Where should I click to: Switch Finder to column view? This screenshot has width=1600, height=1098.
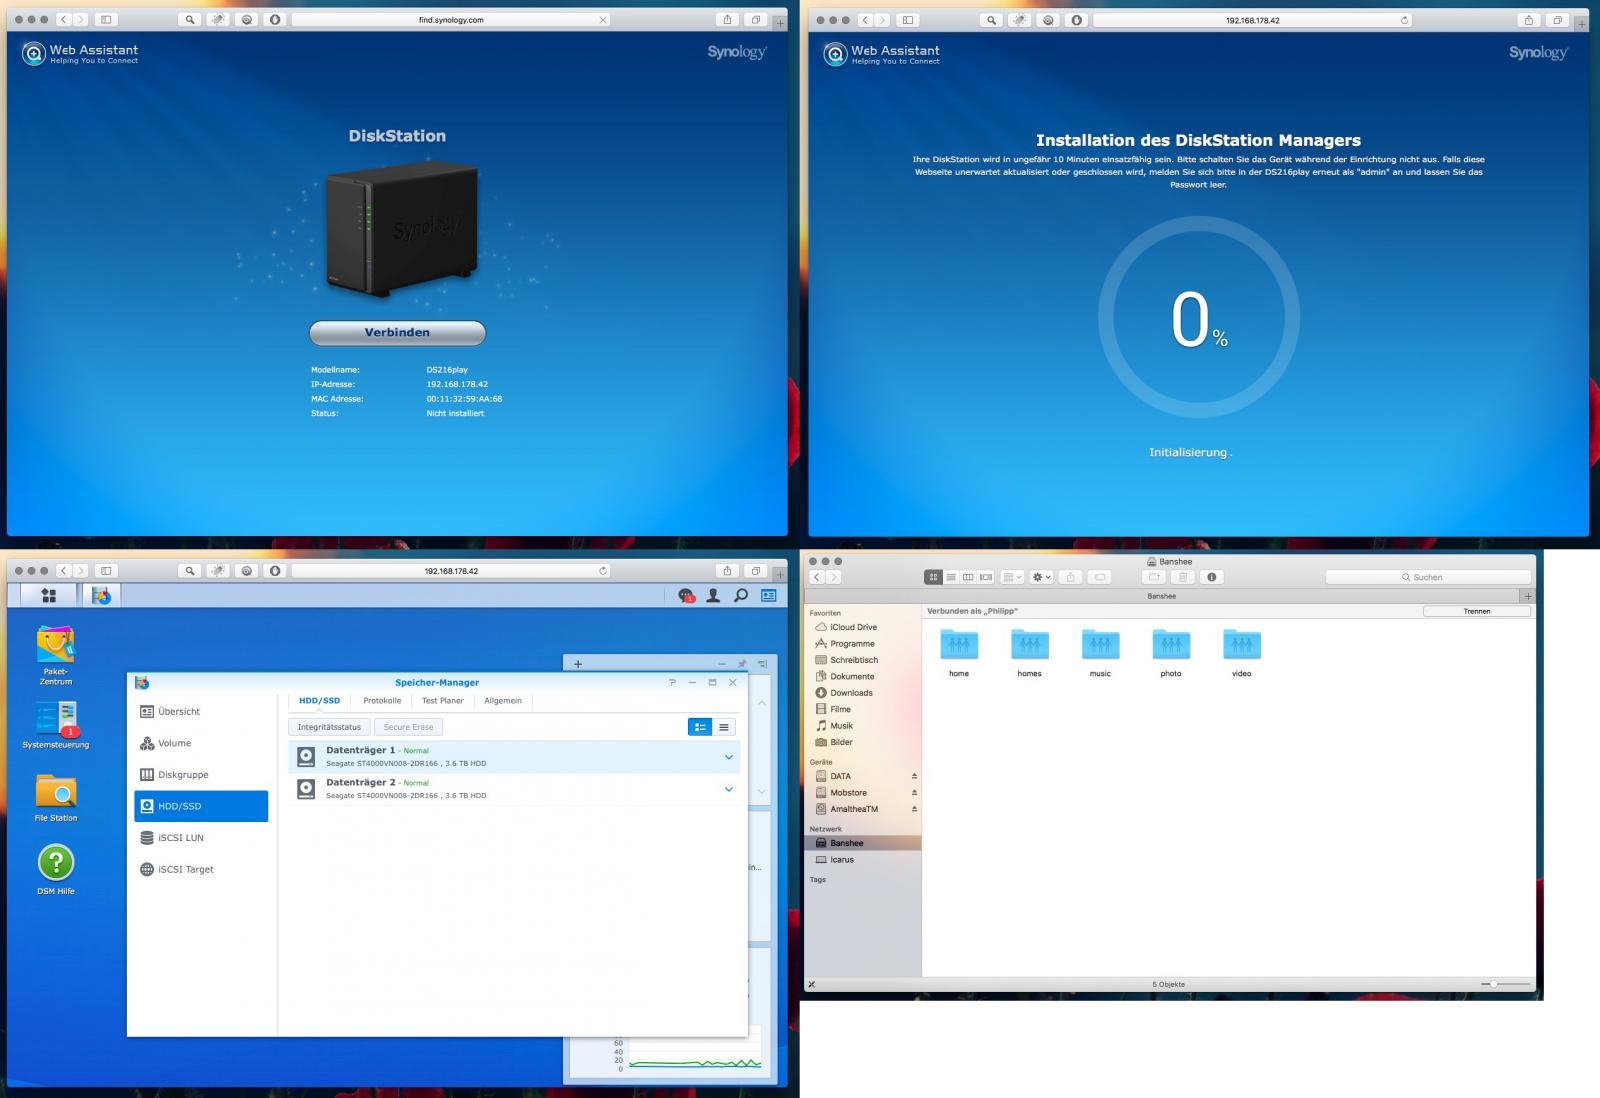coord(968,577)
